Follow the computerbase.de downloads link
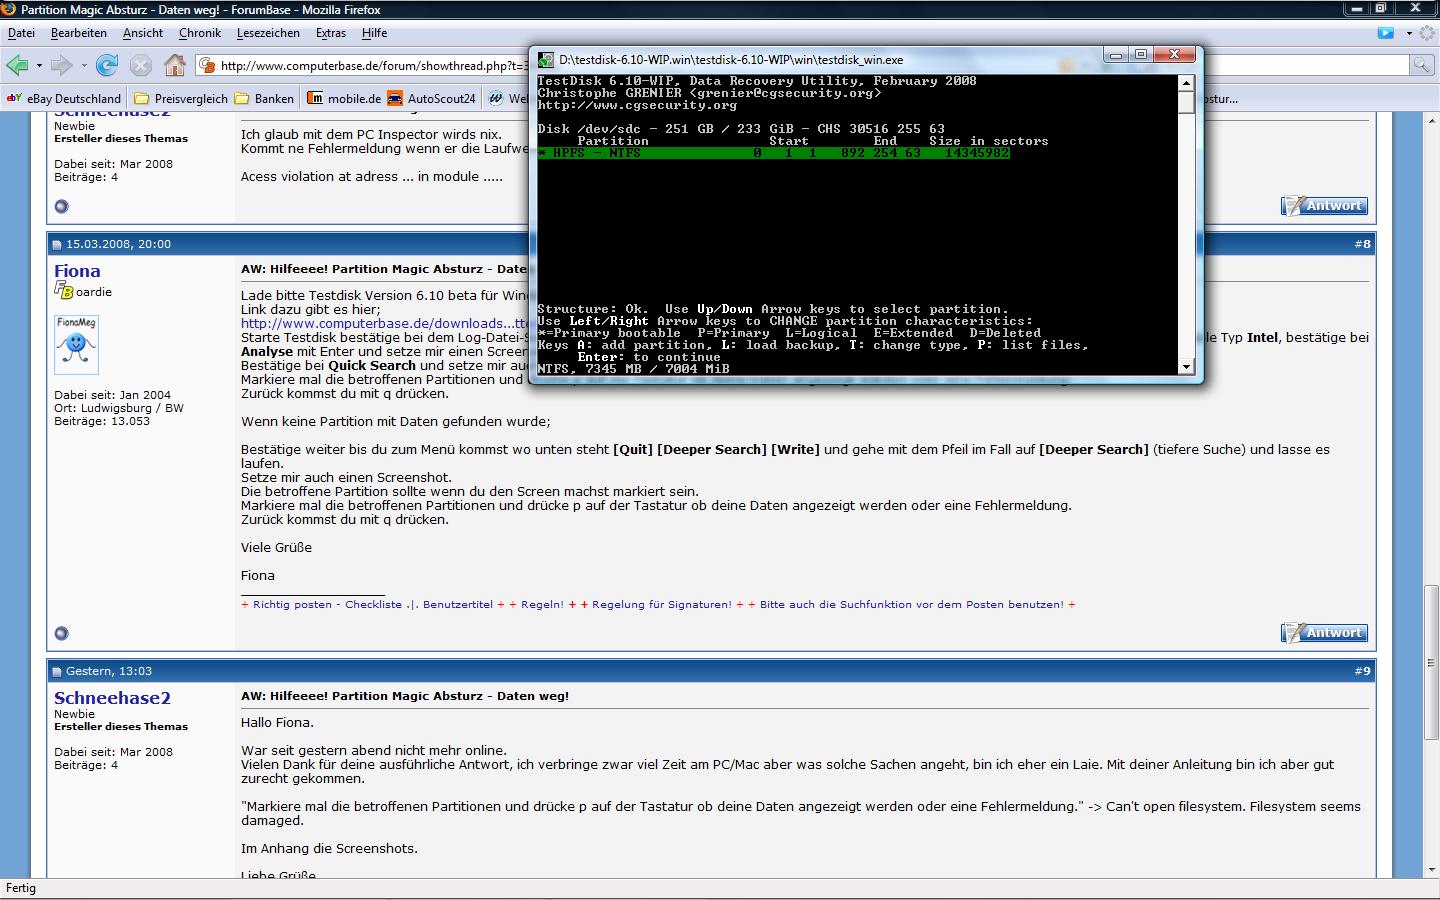The image size is (1440, 900). 385,324
